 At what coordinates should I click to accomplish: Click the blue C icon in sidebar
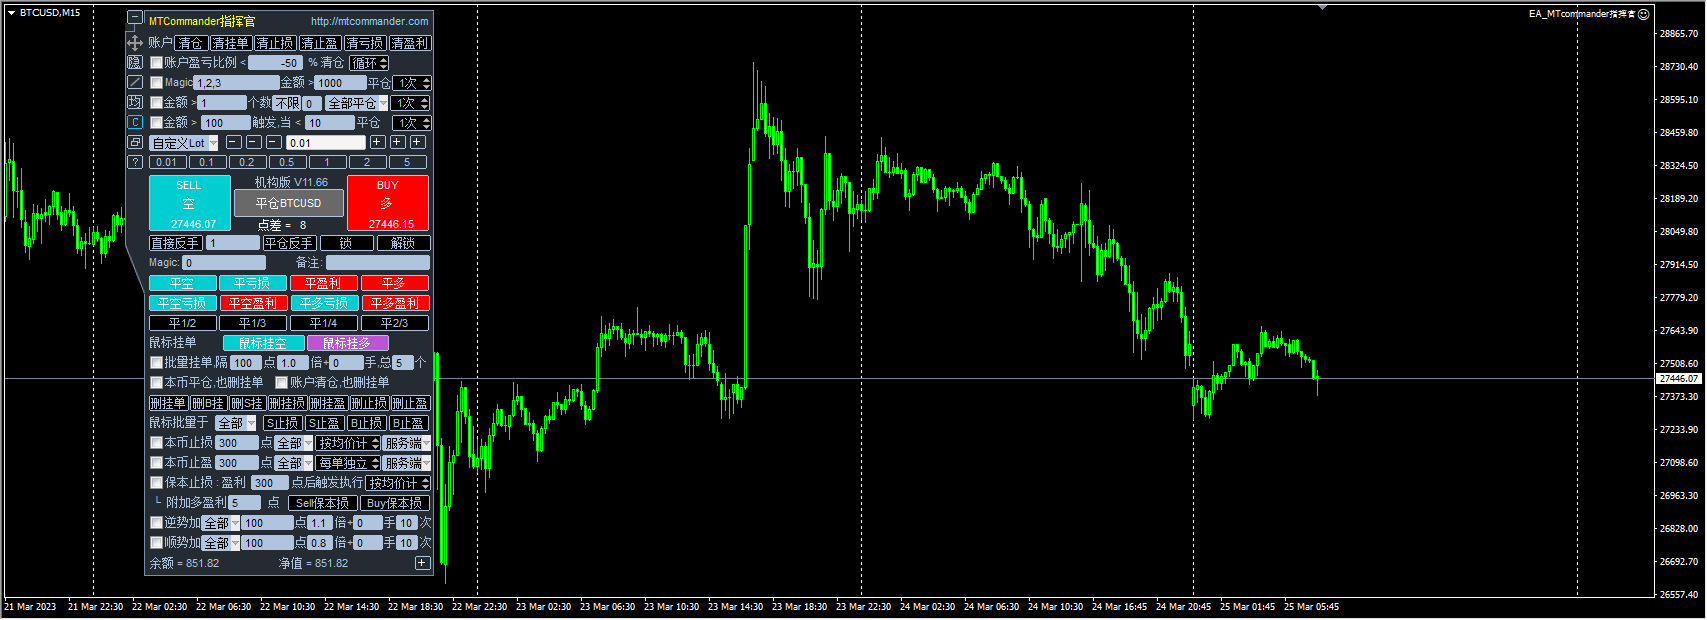tap(135, 122)
